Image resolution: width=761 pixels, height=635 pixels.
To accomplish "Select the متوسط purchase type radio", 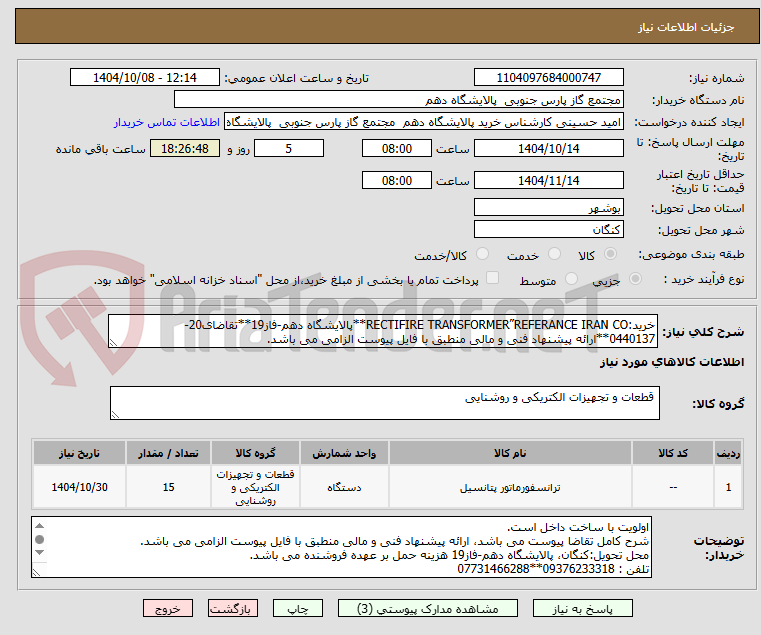I will point(571,279).
